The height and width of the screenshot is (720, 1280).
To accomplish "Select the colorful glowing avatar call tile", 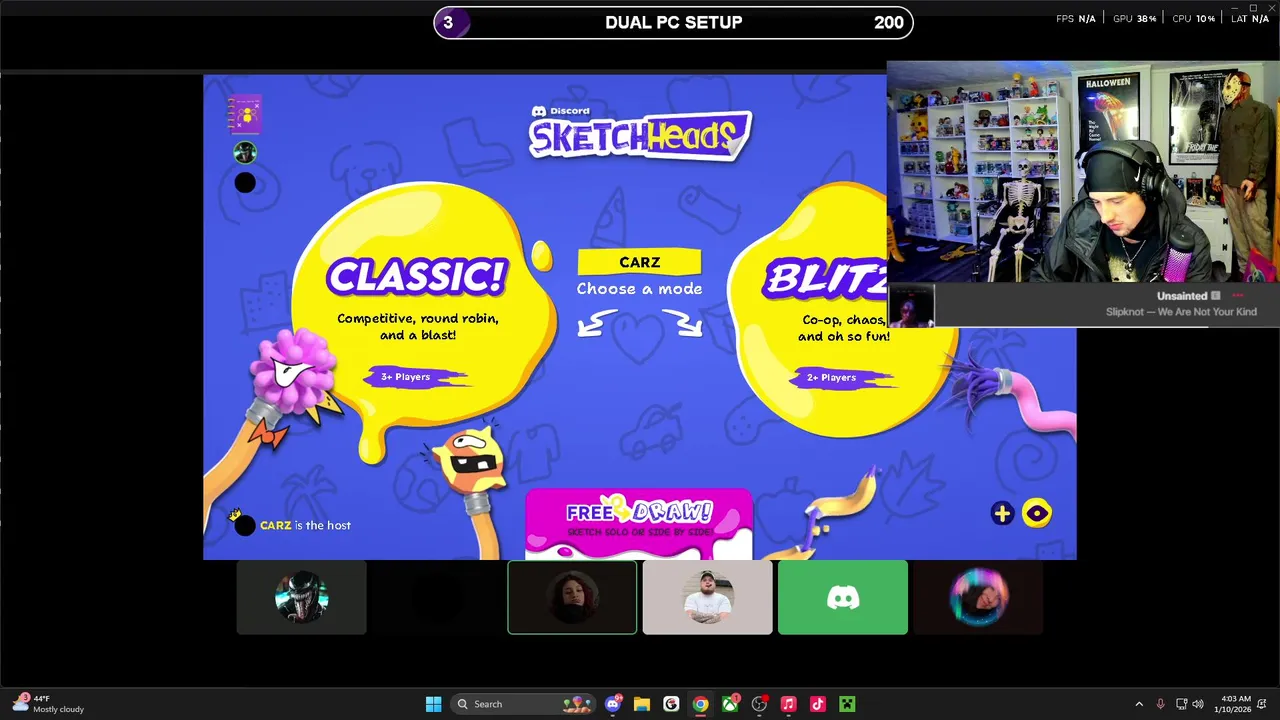I will pos(978,597).
